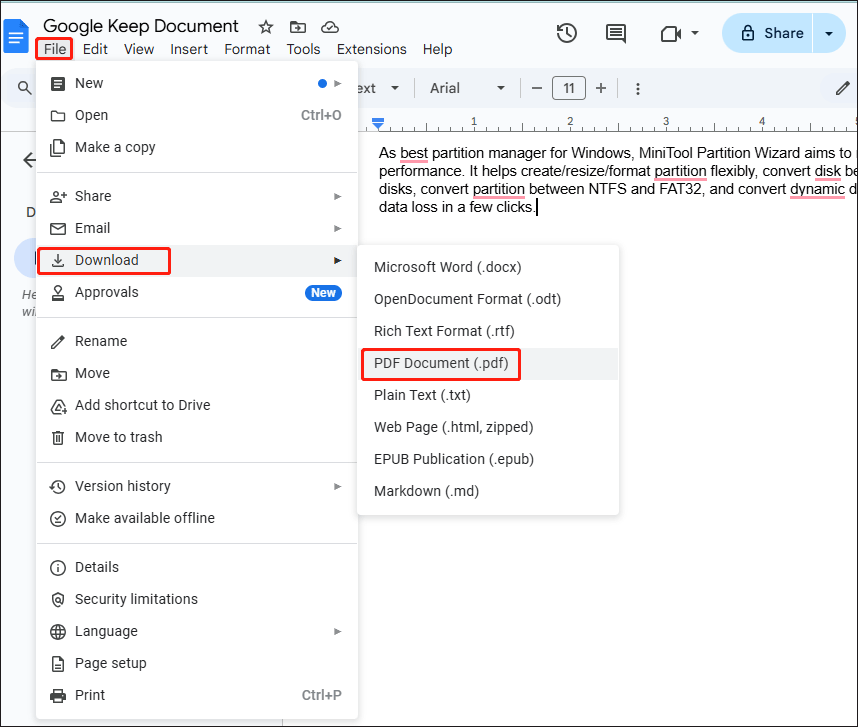Expand Version history submenu
The image size is (858, 727).
coord(197,486)
